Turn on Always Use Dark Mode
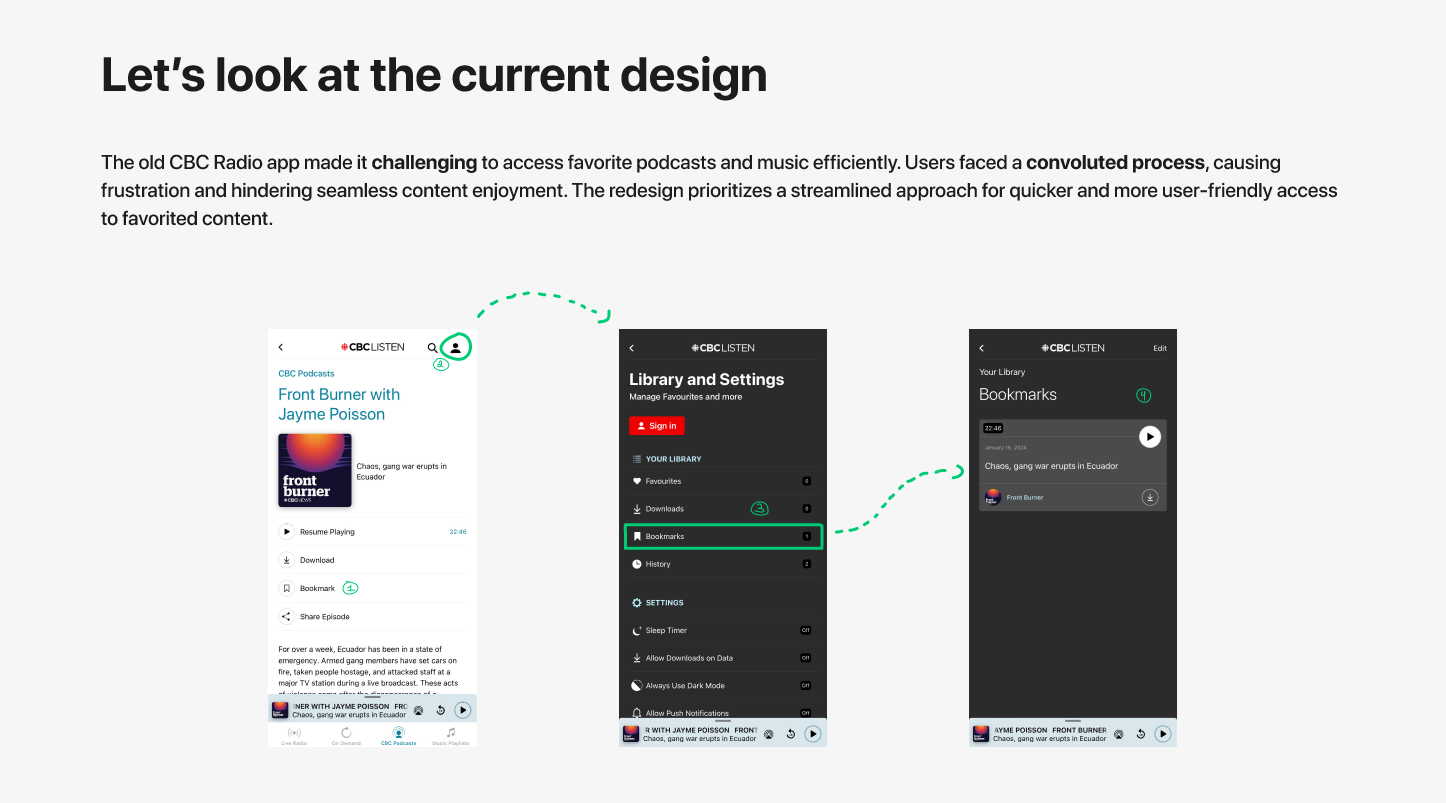Image resolution: width=1446 pixels, height=803 pixels. tap(805, 686)
